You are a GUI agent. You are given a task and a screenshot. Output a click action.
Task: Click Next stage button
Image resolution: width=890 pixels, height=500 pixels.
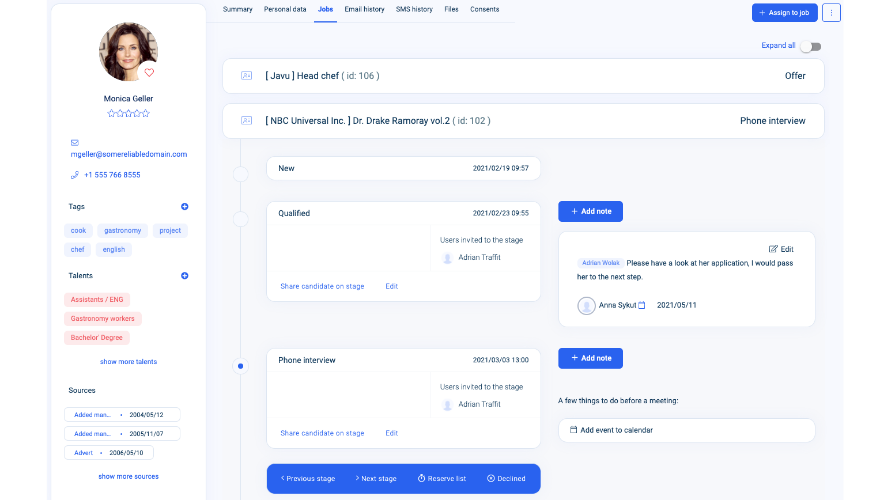[376, 478]
